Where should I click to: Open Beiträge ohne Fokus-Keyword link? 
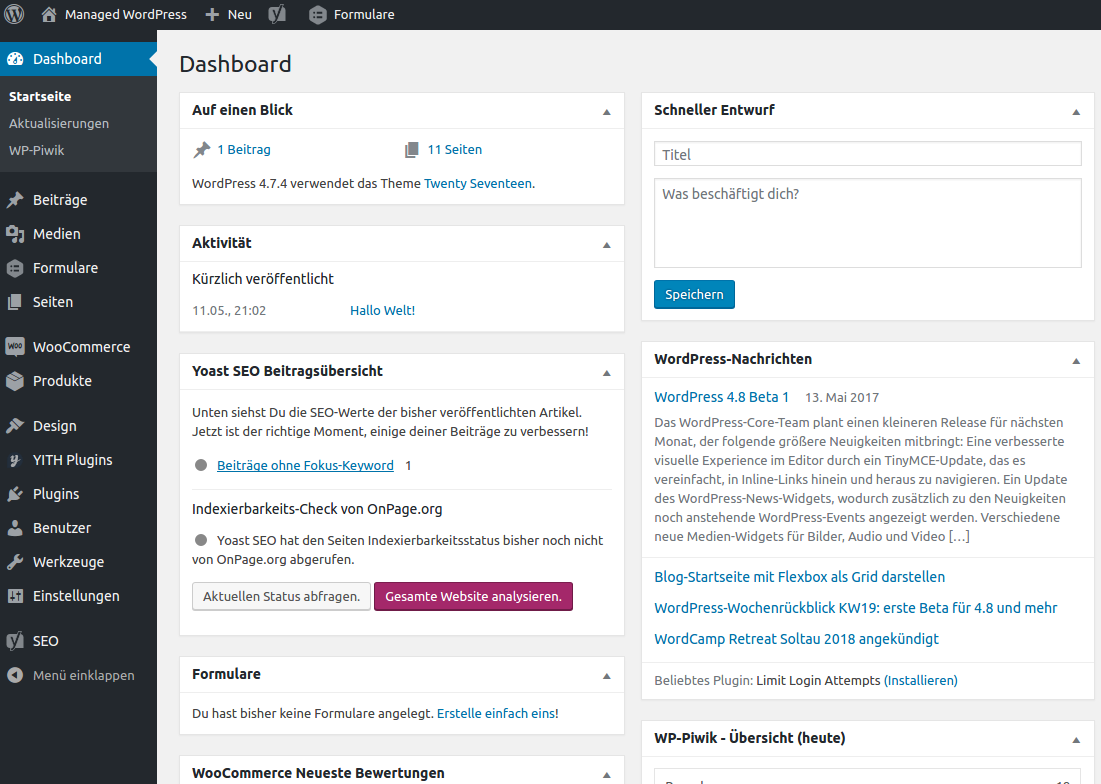click(x=305, y=465)
